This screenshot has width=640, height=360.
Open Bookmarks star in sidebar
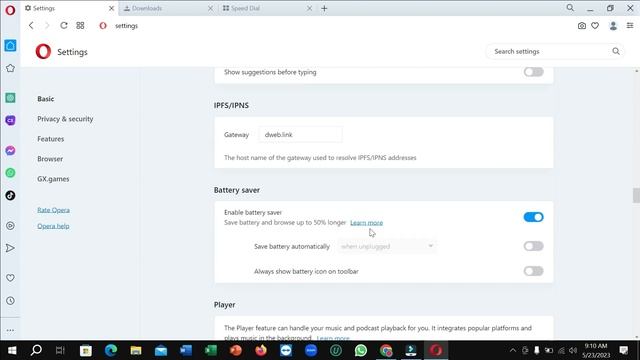pyautogui.click(x=10, y=68)
